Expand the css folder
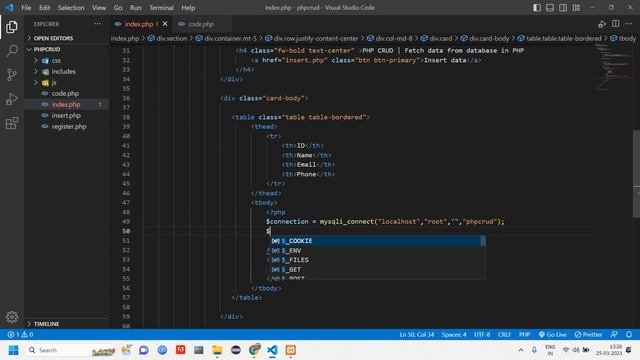 [x=56, y=60]
